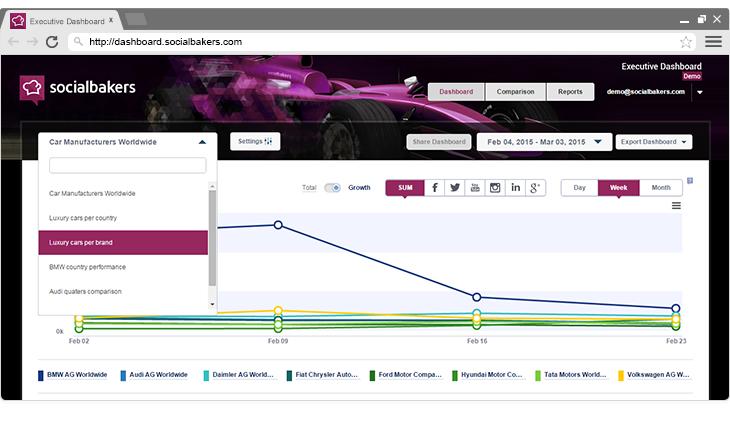This screenshot has height=422, width=730.
Task: Click the Total label
Action: coord(309,188)
